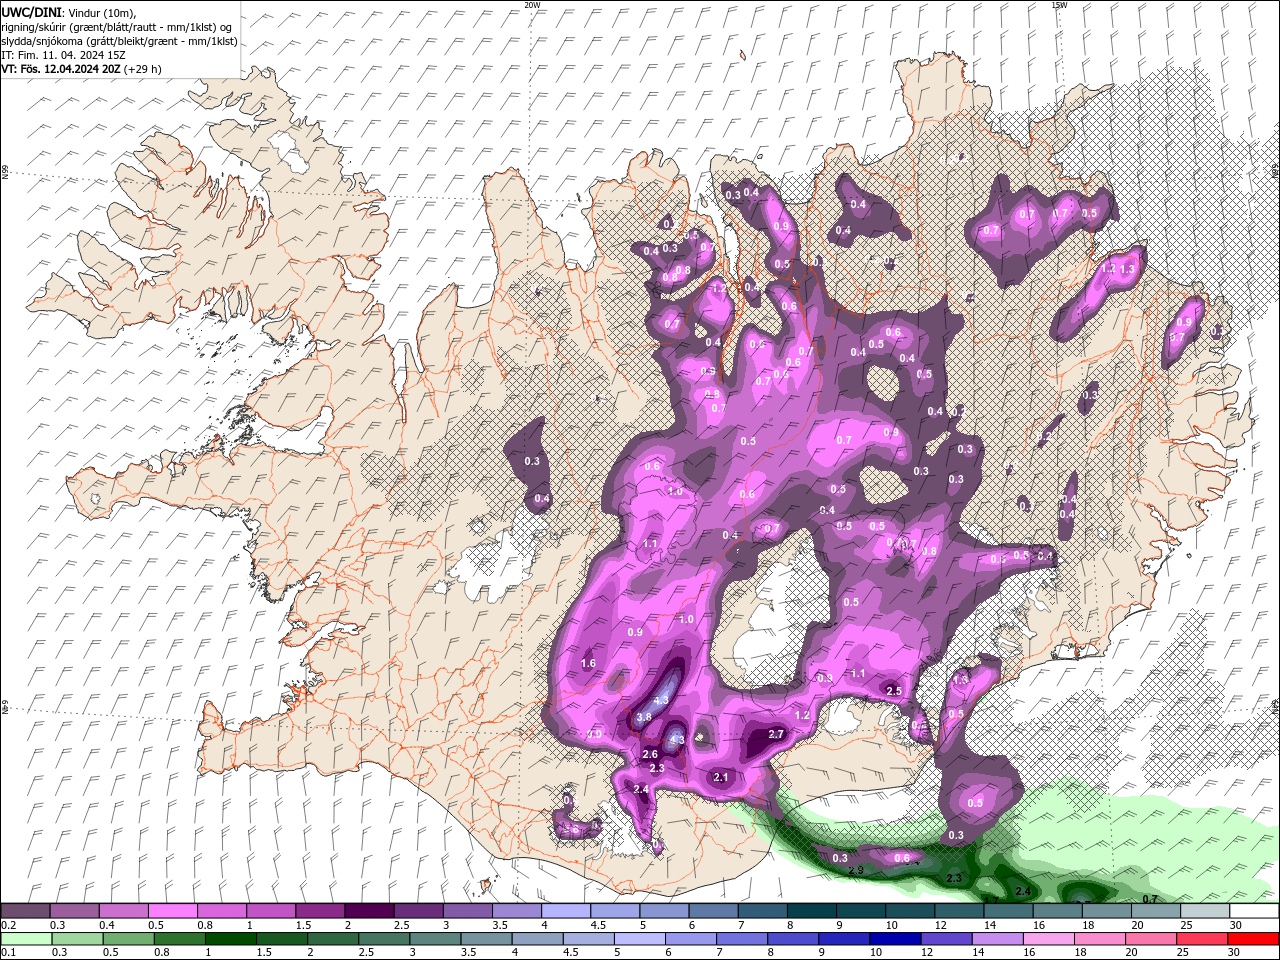The width and height of the screenshot is (1280, 960).
Task: Click the '2.7' snowfall value on the map
Action: 776,734
